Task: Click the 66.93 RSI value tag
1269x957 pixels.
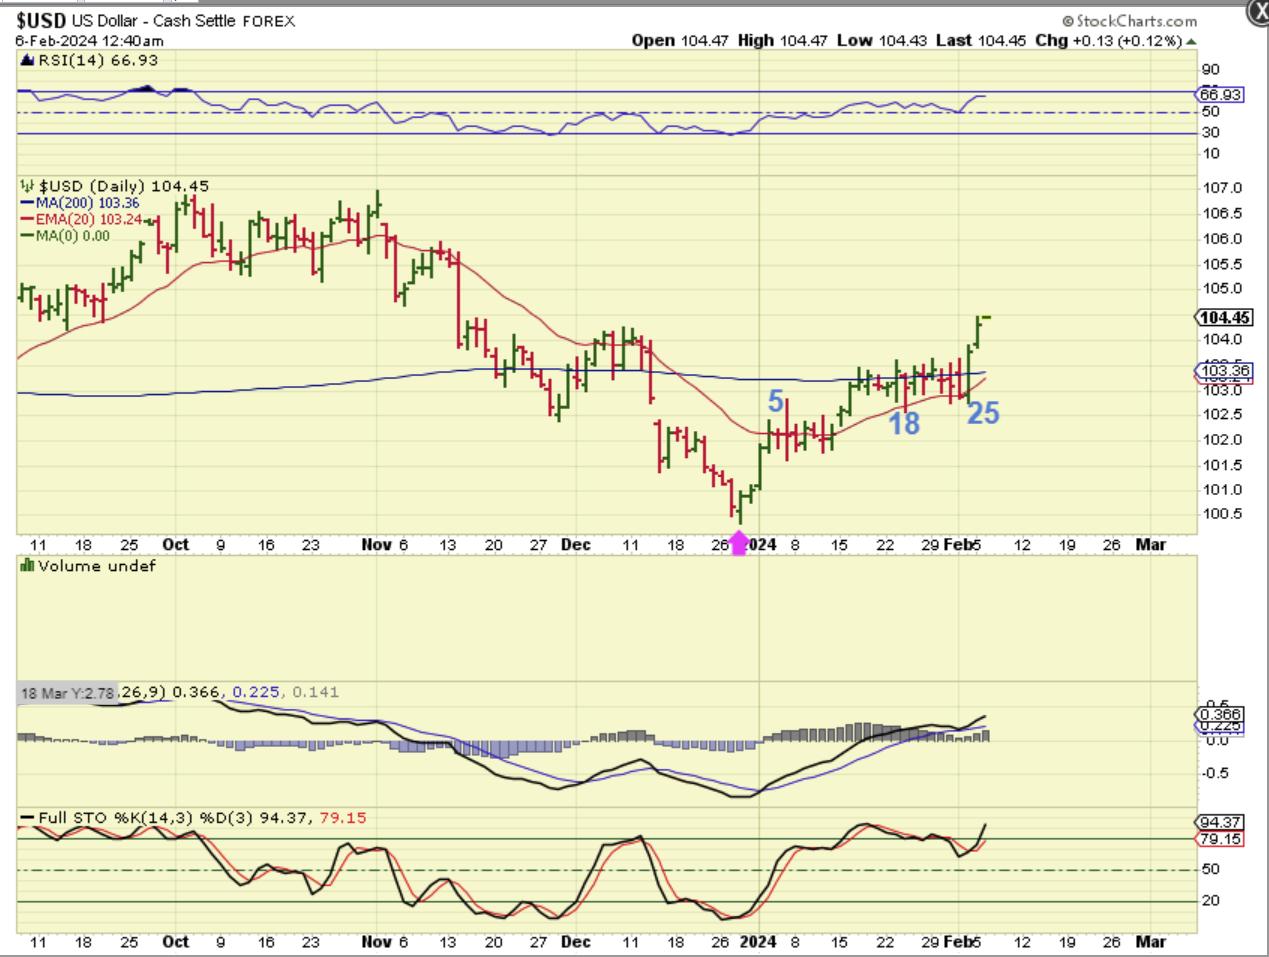Action: point(1220,95)
